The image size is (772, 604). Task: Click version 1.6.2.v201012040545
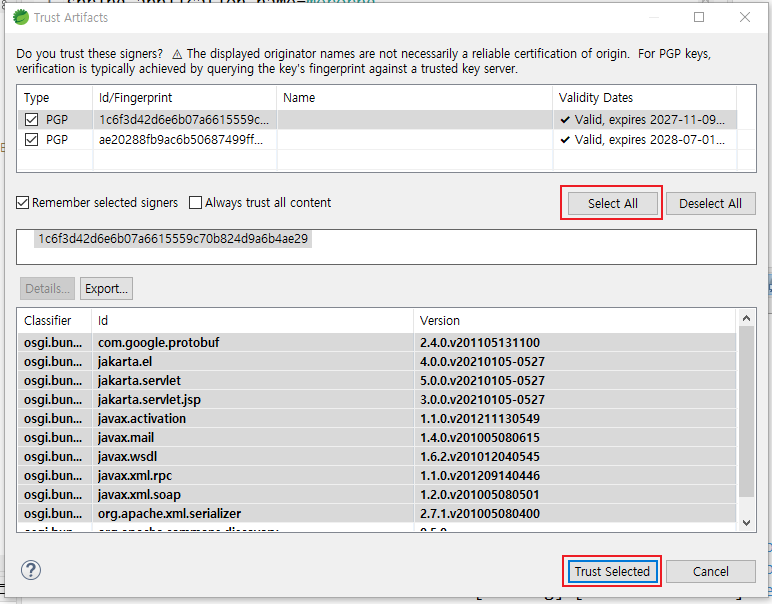[480, 456]
